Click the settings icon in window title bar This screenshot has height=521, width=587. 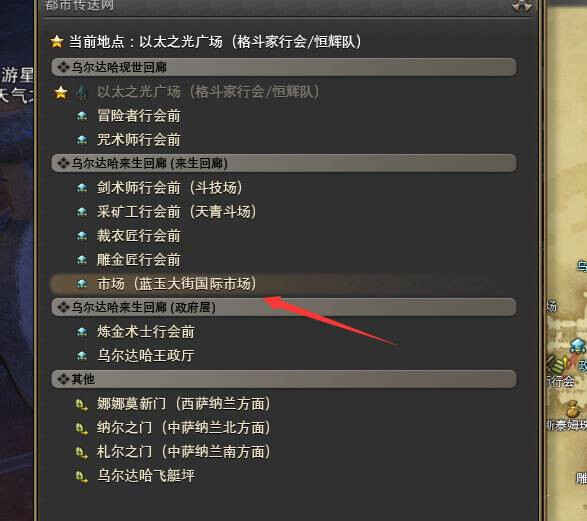522,6
